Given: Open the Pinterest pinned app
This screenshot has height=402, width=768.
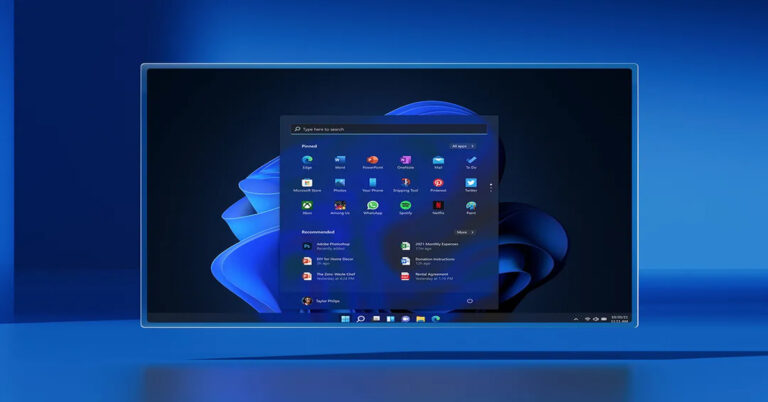Looking at the screenshot, I should point(438,183).
